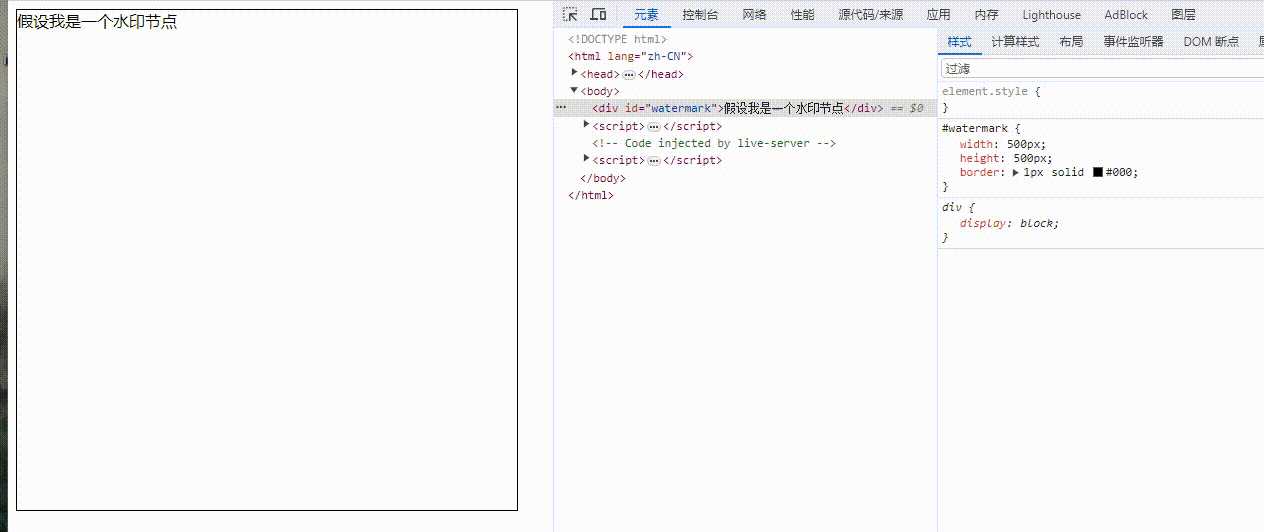The image size is (1264, 532).
Task: Click the 假设我是一个水印节点 page text
Action: coord(97,21)
